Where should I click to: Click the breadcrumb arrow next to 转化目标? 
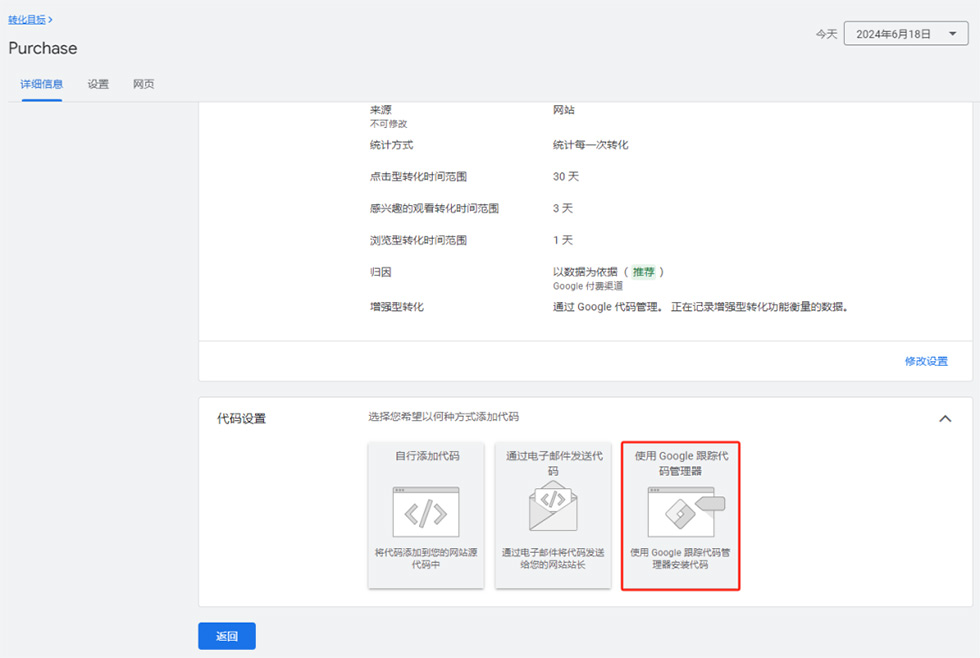pos(51,19)
